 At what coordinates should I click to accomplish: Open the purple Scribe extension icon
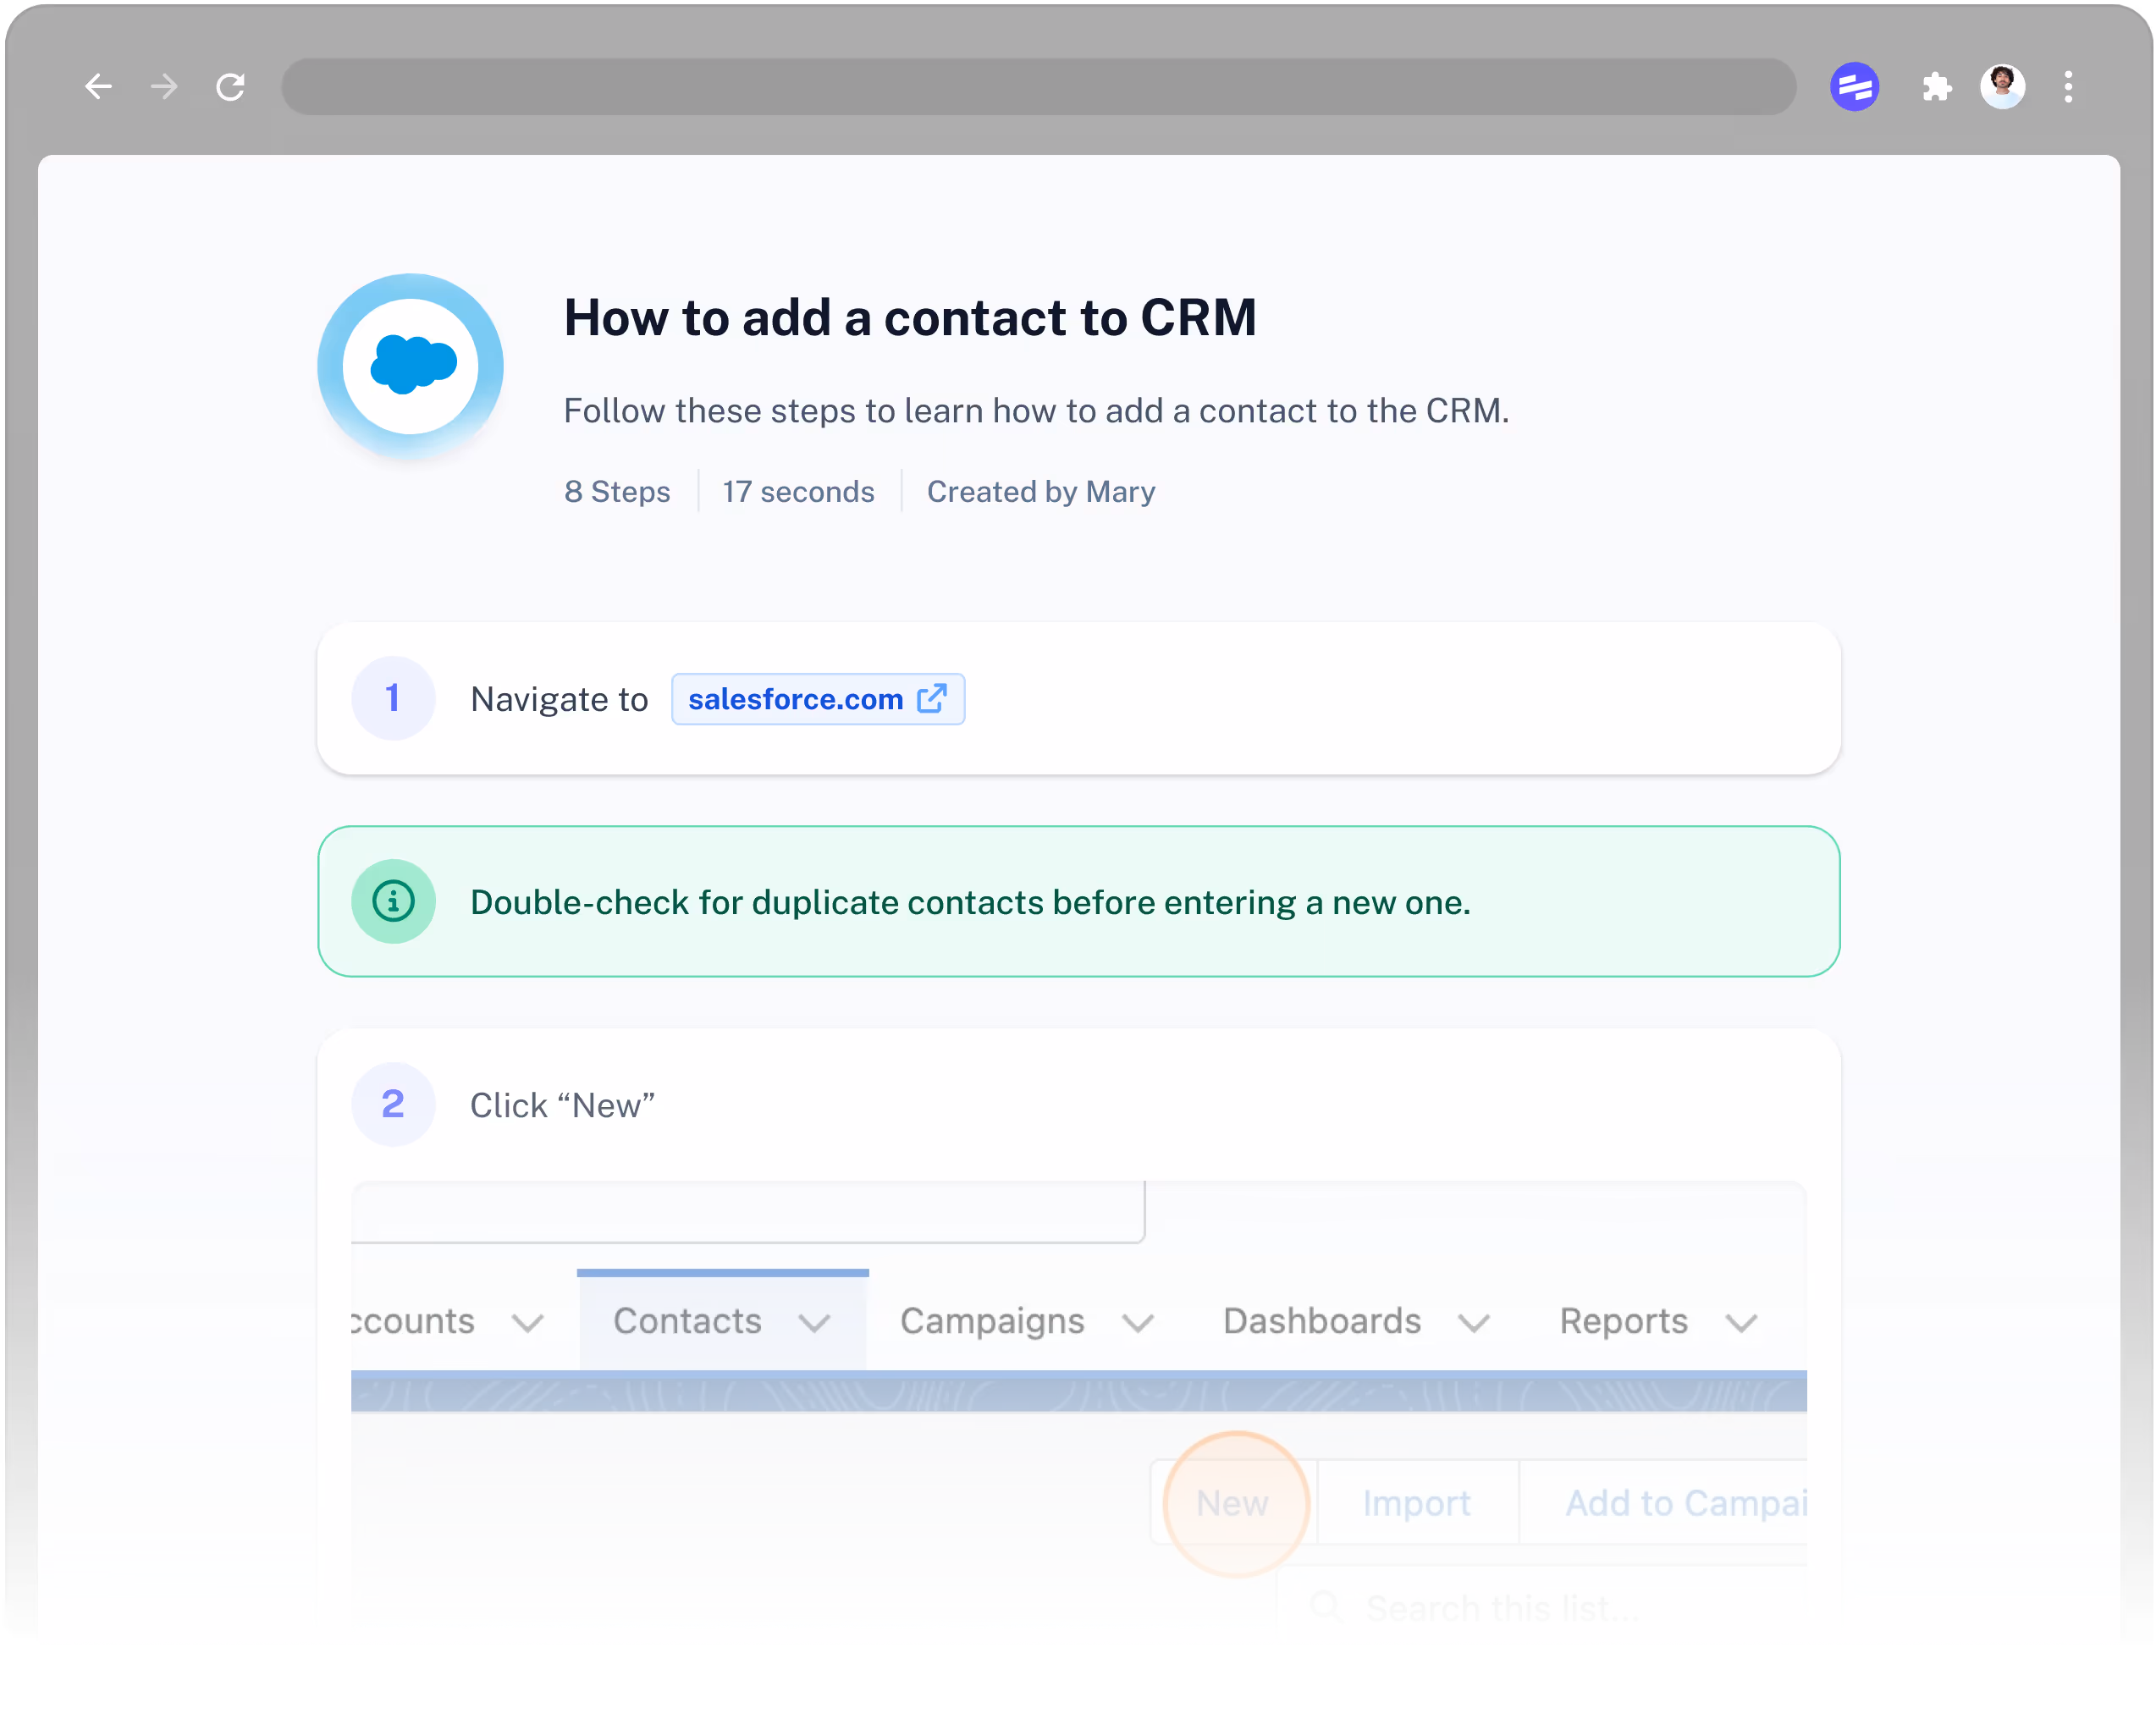click(1854, 87)
